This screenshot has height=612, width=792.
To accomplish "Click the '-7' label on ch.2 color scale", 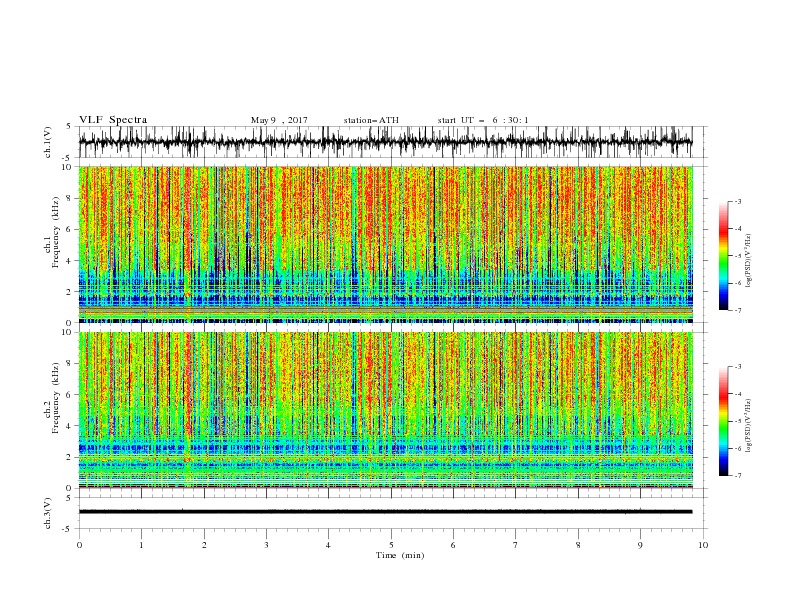I will pyautogui.click(x=737, y=475).
